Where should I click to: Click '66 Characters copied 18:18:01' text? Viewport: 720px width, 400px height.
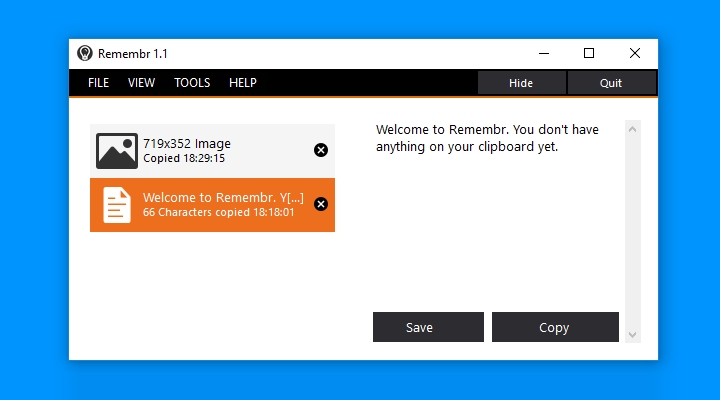tap(219, 212)
